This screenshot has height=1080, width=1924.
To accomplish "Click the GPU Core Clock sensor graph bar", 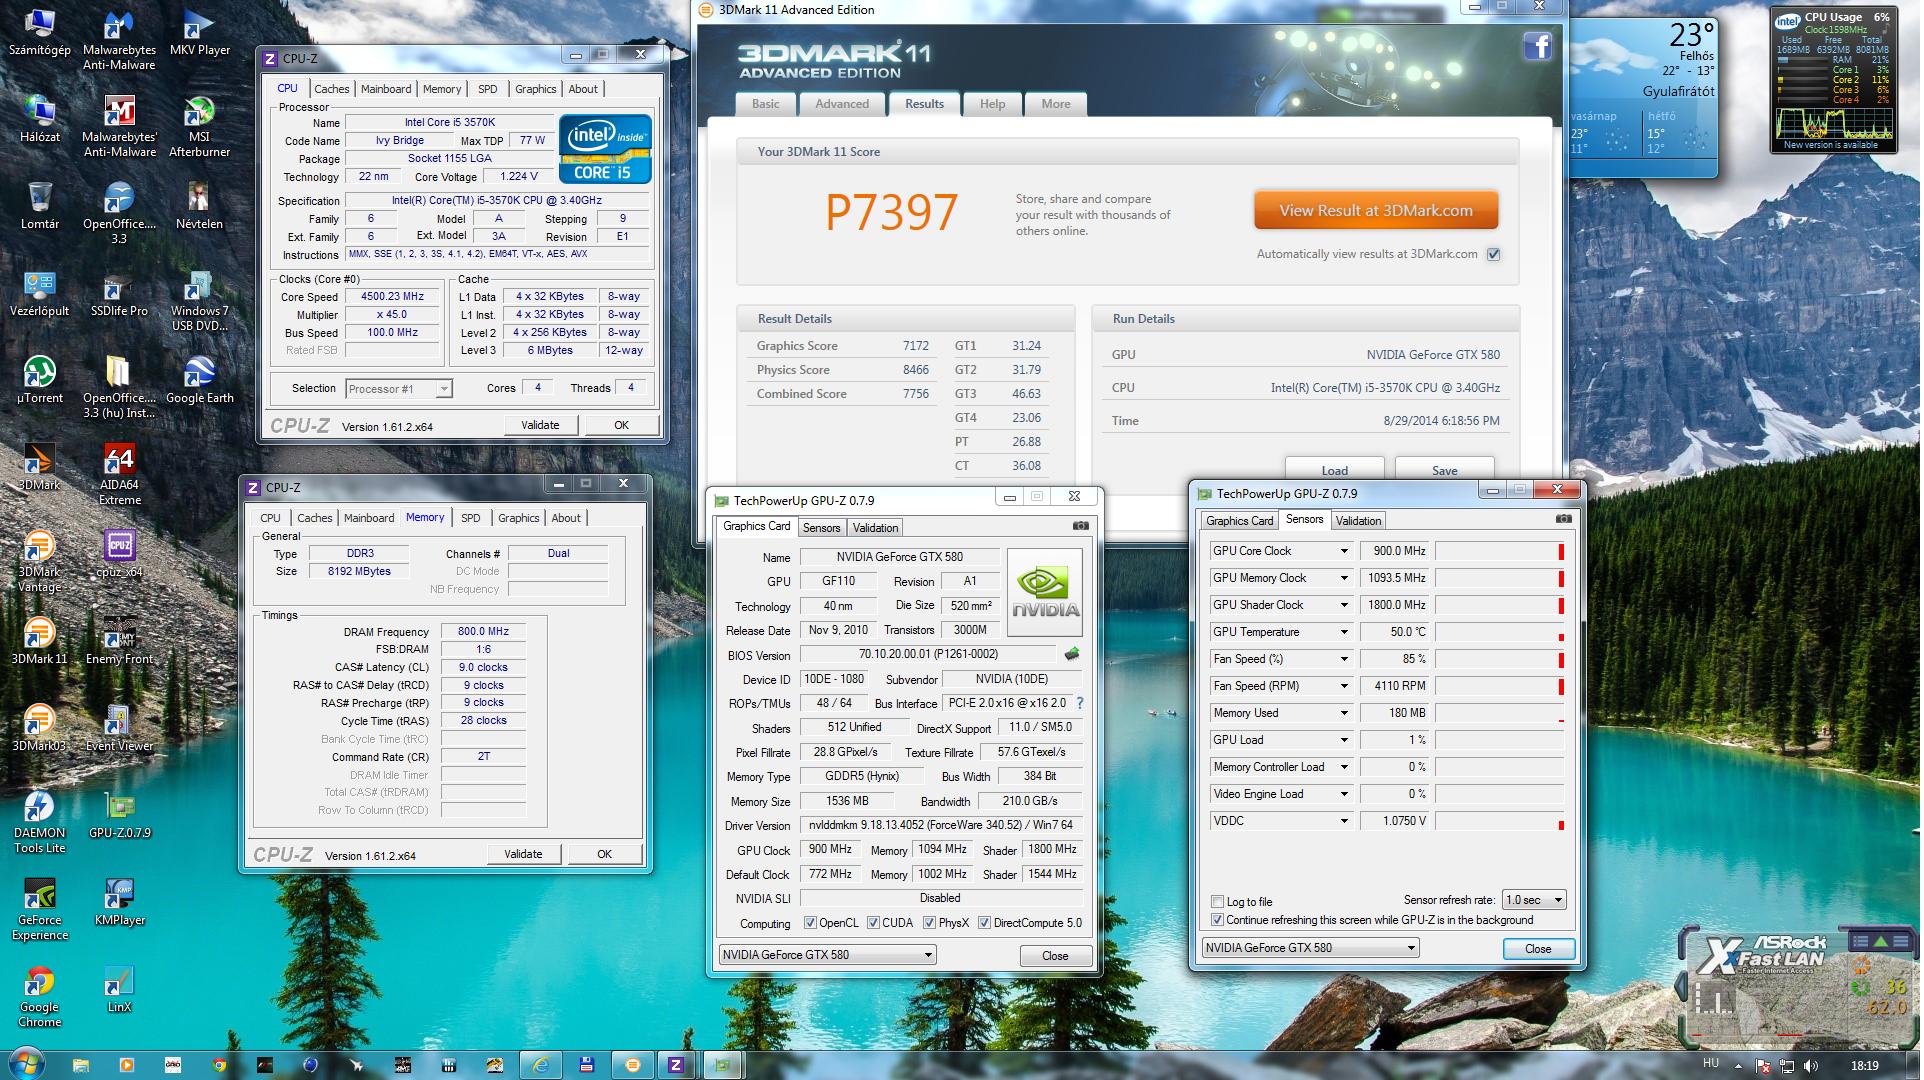I will tap(1500, 551).
